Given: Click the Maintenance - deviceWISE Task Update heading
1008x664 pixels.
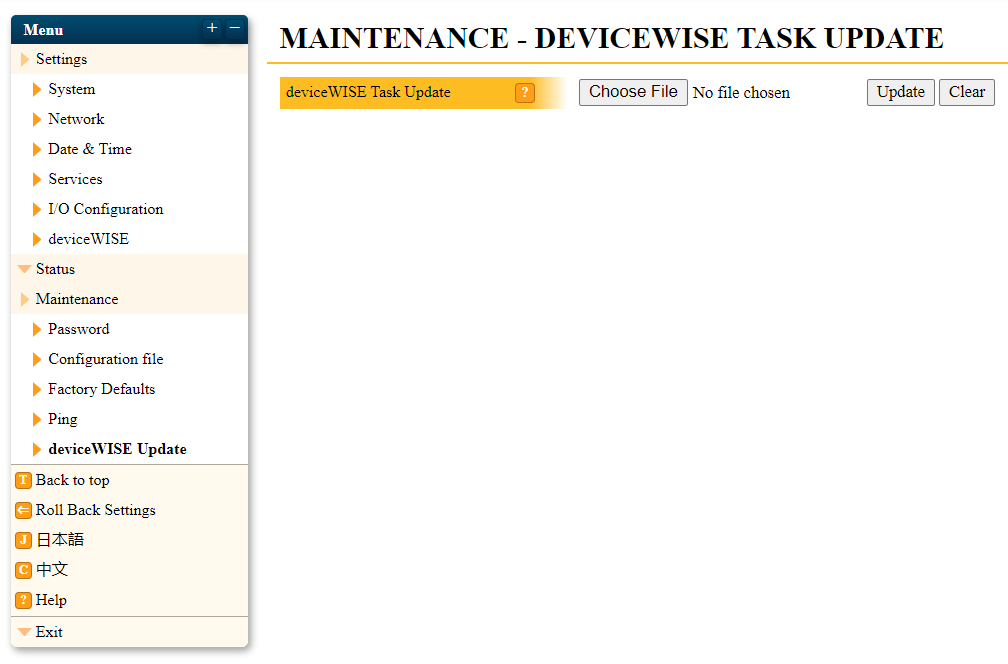Looking at the screenshot, I should 611,39.
